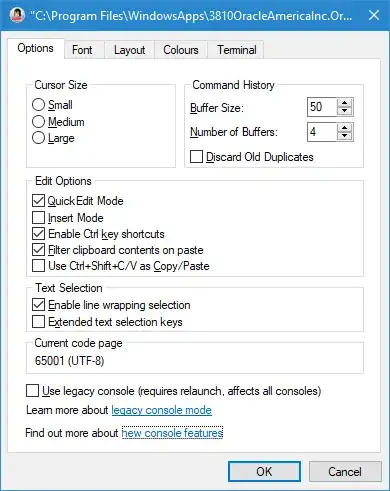Decrease Buffer Size with the down arrow

coord(345,111)
